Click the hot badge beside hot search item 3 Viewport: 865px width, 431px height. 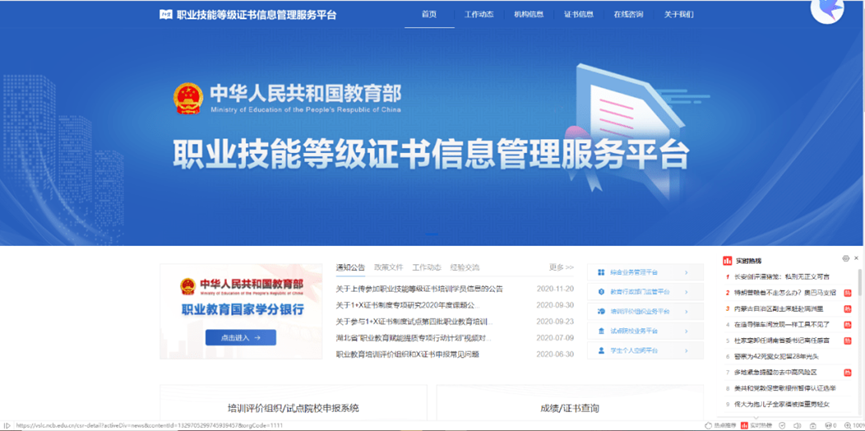pyautogui.click(x=847, y=308)
